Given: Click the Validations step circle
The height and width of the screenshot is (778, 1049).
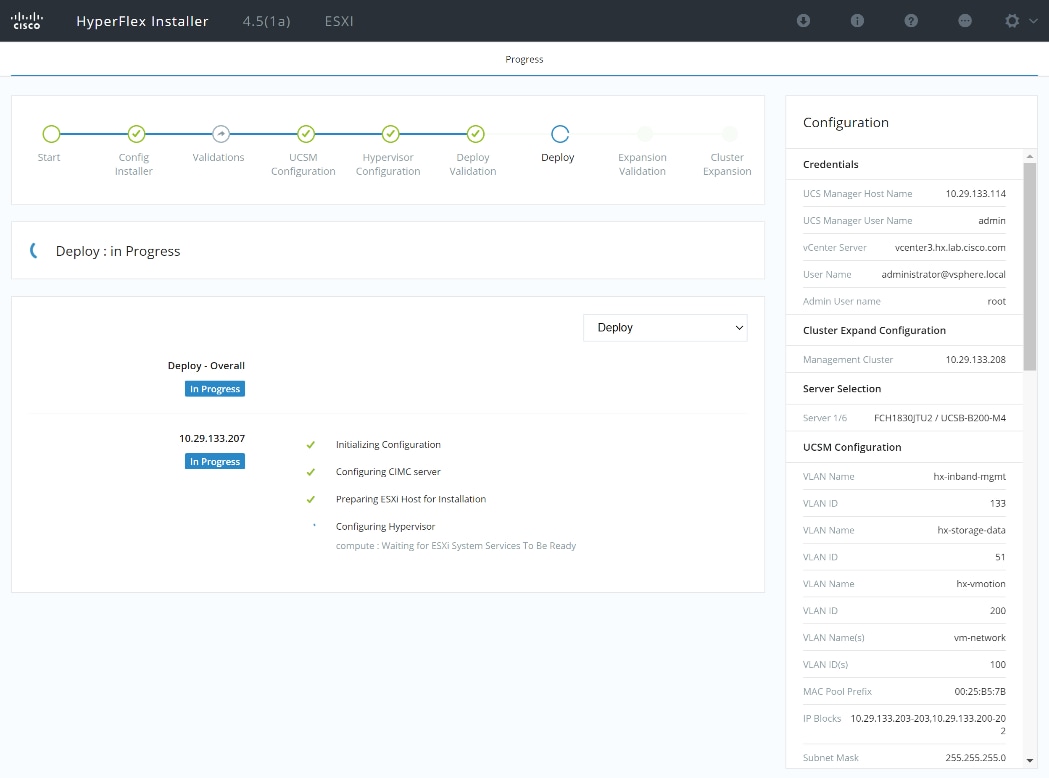Looking at the screenshot, I should [221, 134].
